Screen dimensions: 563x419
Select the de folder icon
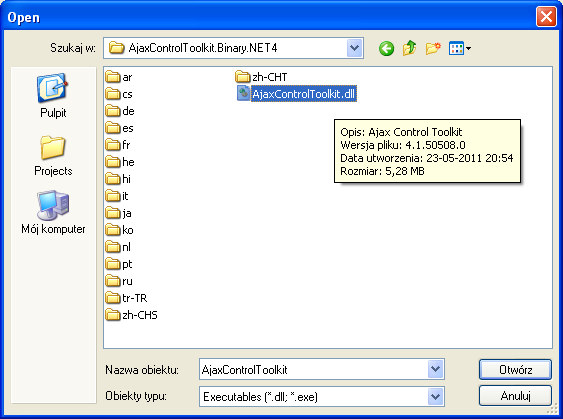[x=113, y=111]
